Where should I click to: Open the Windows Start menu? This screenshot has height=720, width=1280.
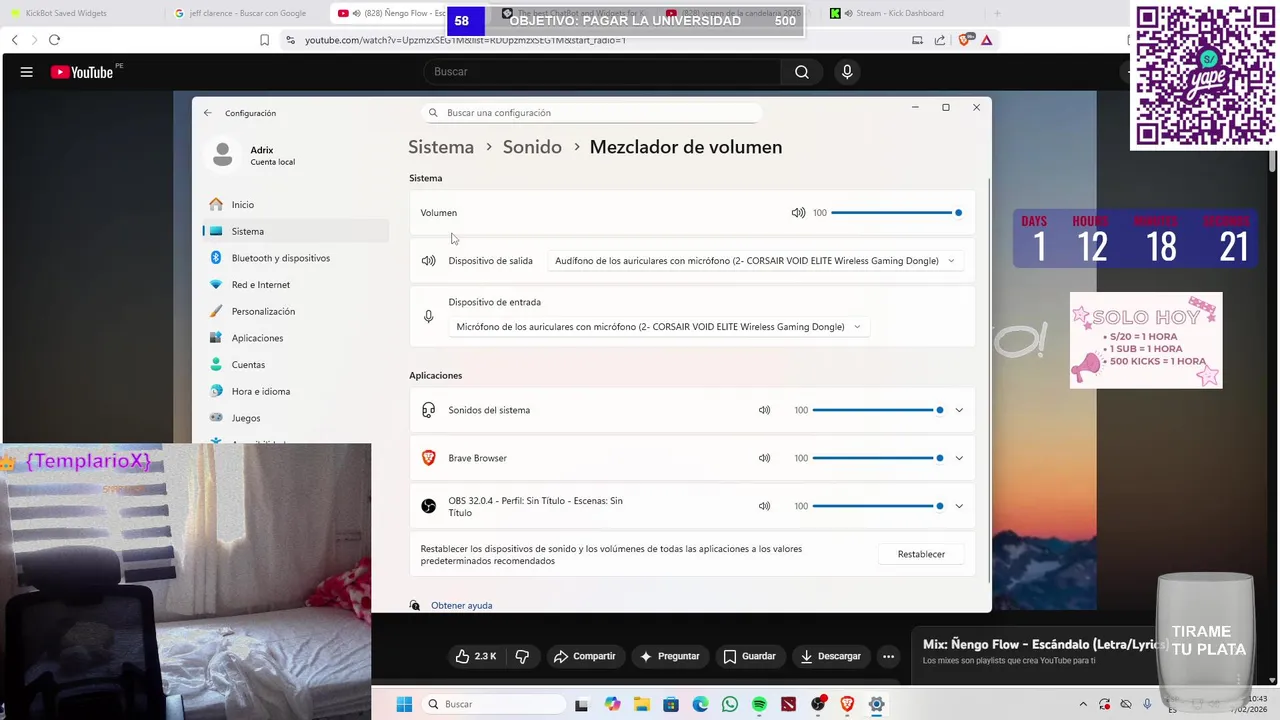tap(404, 704)
